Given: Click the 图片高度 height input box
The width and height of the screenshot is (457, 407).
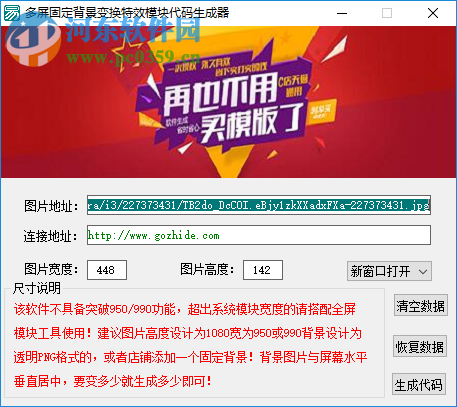Looking at the screenshot, I should (x=263, y=270).
